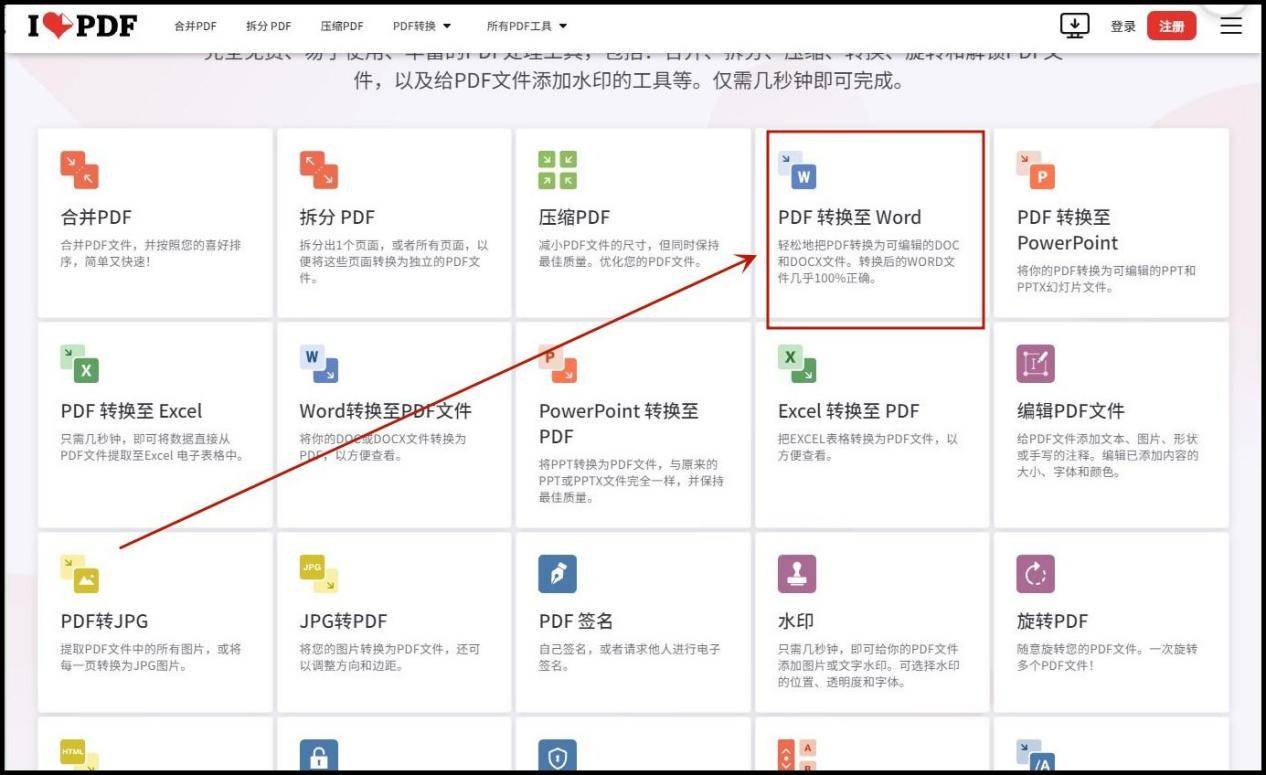The height and width of the screenshot is (775, 1266).
Task: Expand the 所有PDF工具 dropdown menu
Action: [x=527, y=26]
